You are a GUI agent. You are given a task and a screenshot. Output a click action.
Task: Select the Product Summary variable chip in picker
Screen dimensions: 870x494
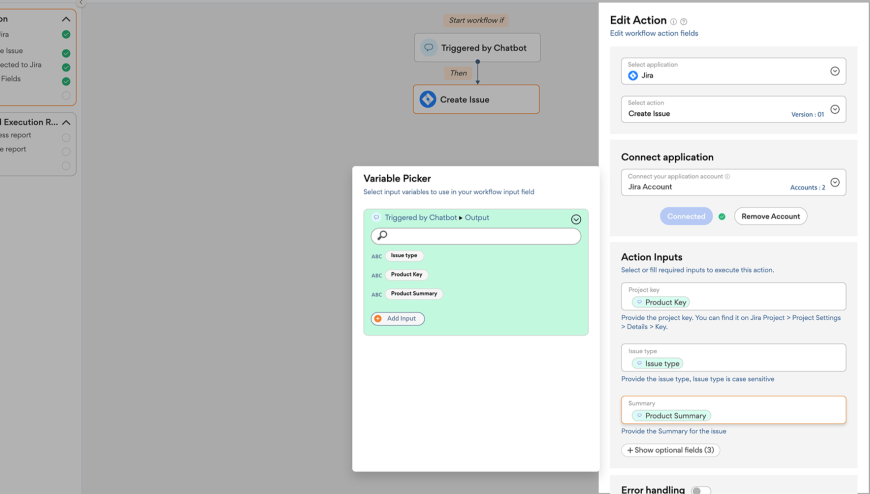click(415, 294)
